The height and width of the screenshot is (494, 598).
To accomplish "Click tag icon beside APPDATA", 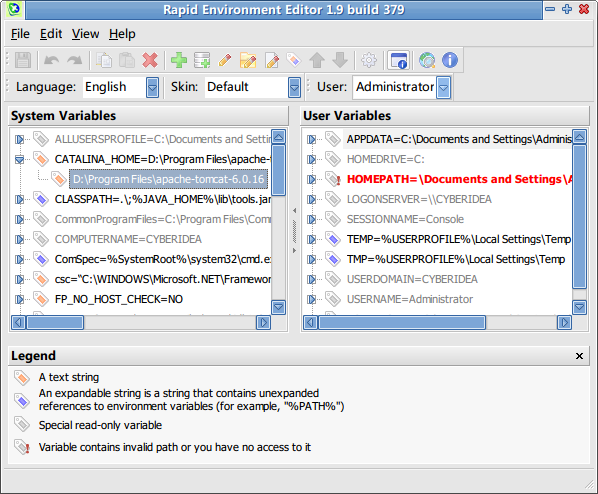I will pyautogui.click(x=333, y=139).
